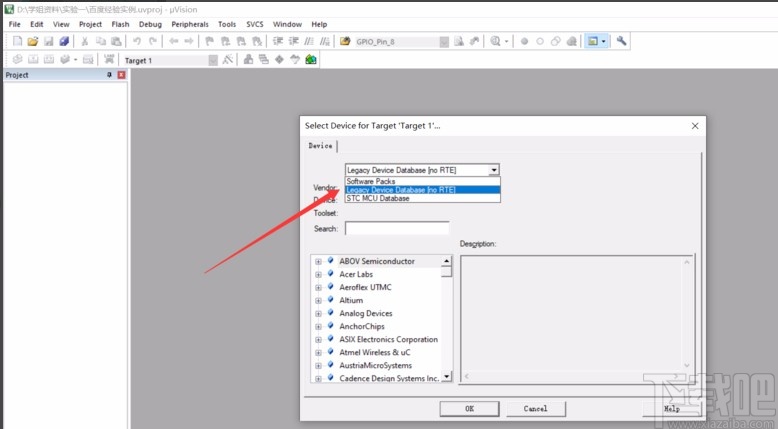Expand Analog Devices vendor node
The height and width of the screenshot is (429, 778).
[x=318, y=313]
